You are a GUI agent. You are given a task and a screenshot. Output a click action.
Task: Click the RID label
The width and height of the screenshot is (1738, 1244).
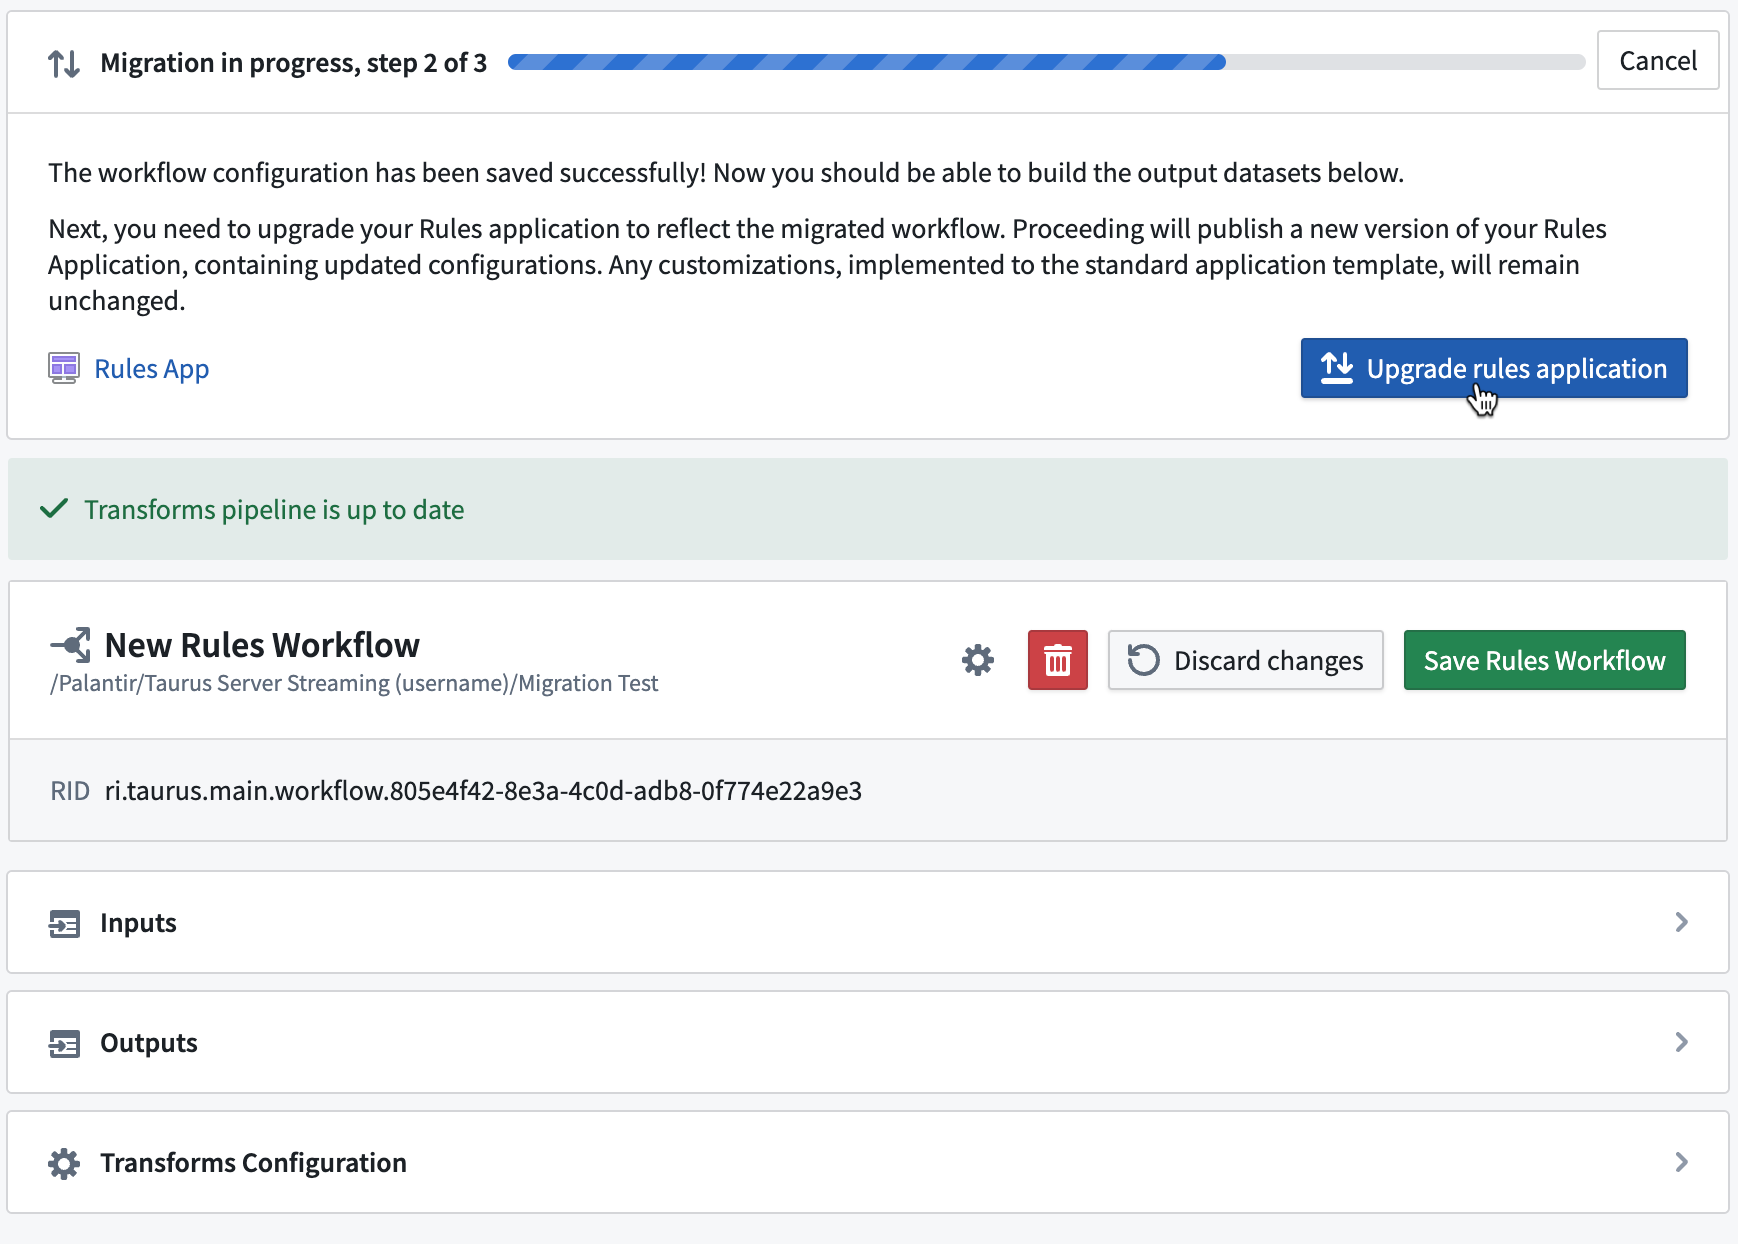coord(70,791)
